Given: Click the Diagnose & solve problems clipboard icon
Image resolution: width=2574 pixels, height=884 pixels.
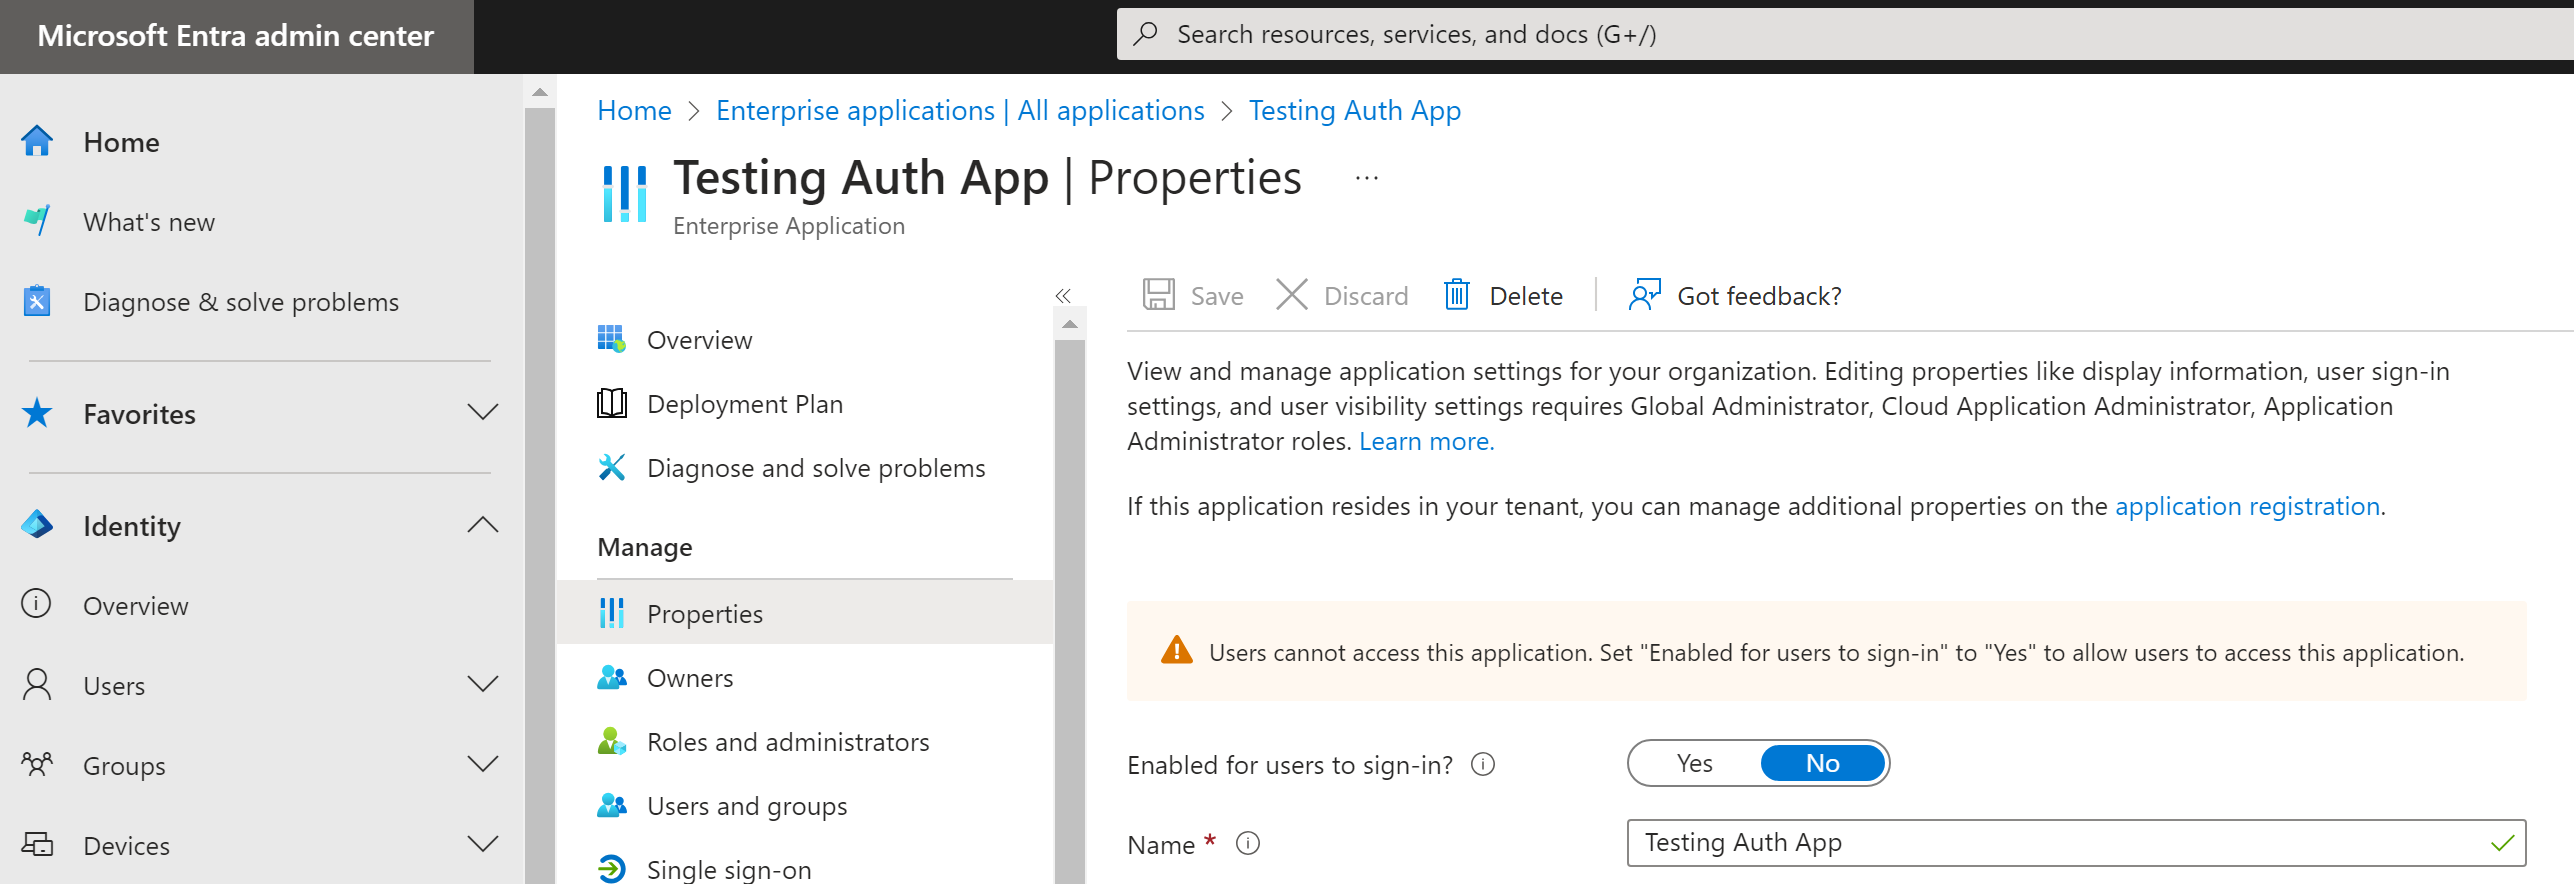Looking at the screenshot, I should click(37, 301).
